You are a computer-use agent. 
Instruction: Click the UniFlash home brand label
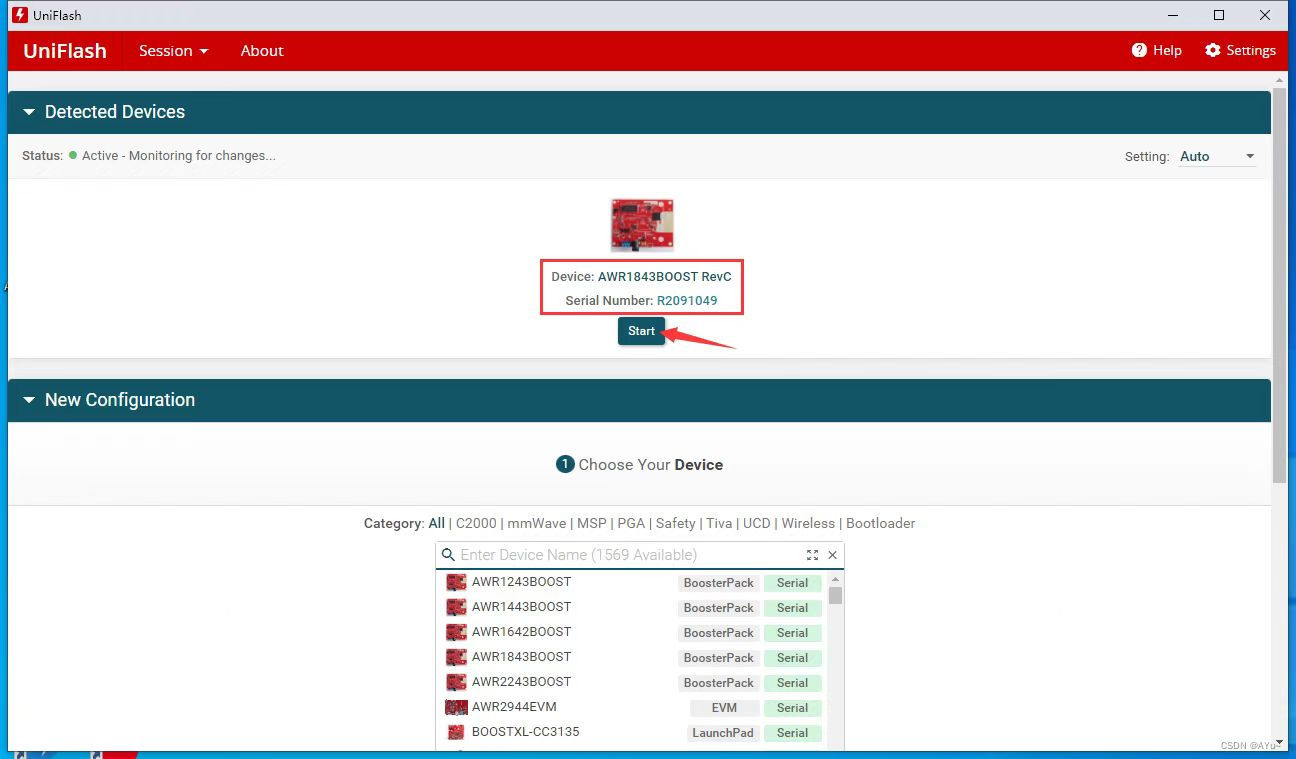(65, 51)
